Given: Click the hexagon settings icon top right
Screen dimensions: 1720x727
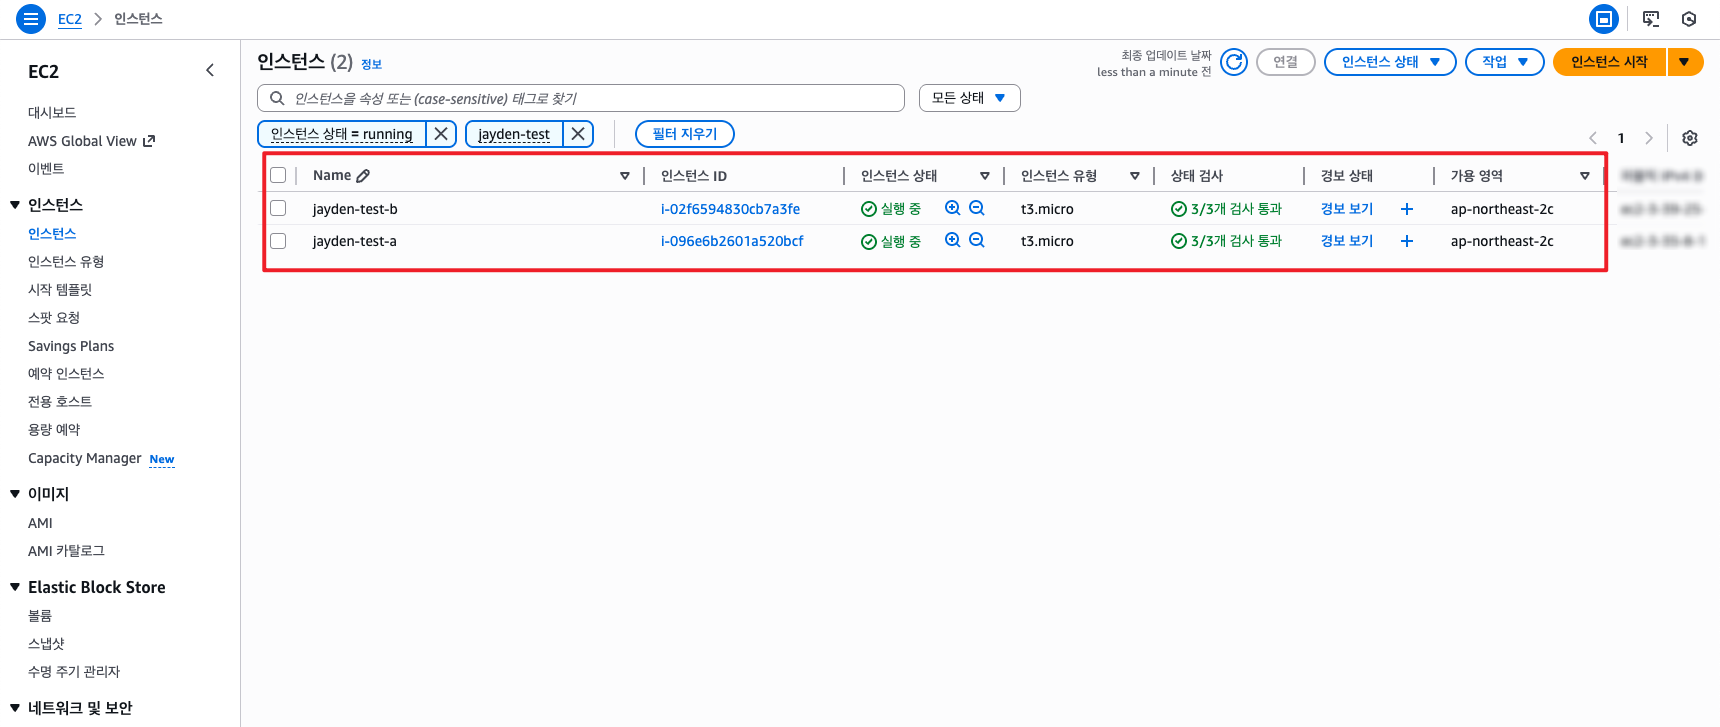Looking at the screenshot, I should point(1689,19).
